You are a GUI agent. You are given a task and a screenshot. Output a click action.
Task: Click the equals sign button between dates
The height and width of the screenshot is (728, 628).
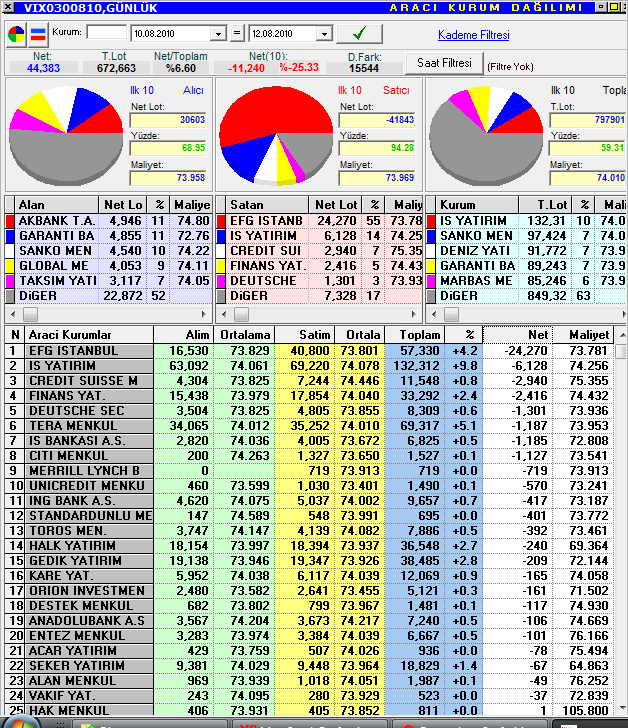tap(237, 33)
